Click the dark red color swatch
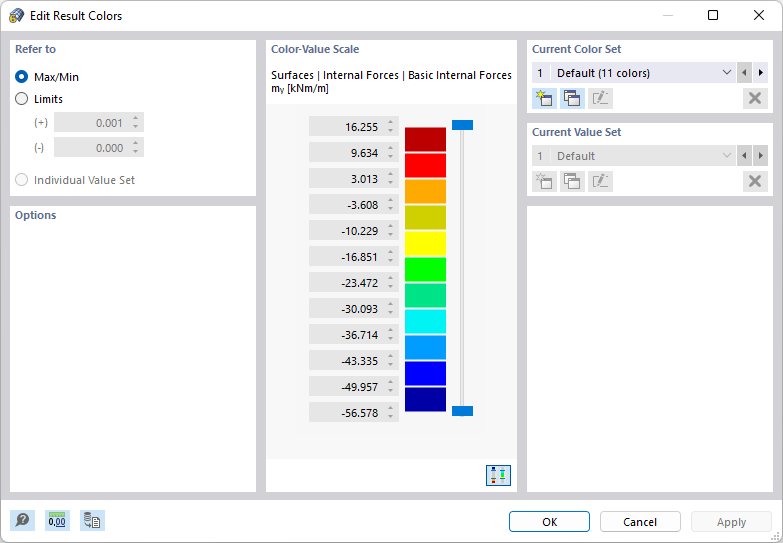 tap(425, 139)
